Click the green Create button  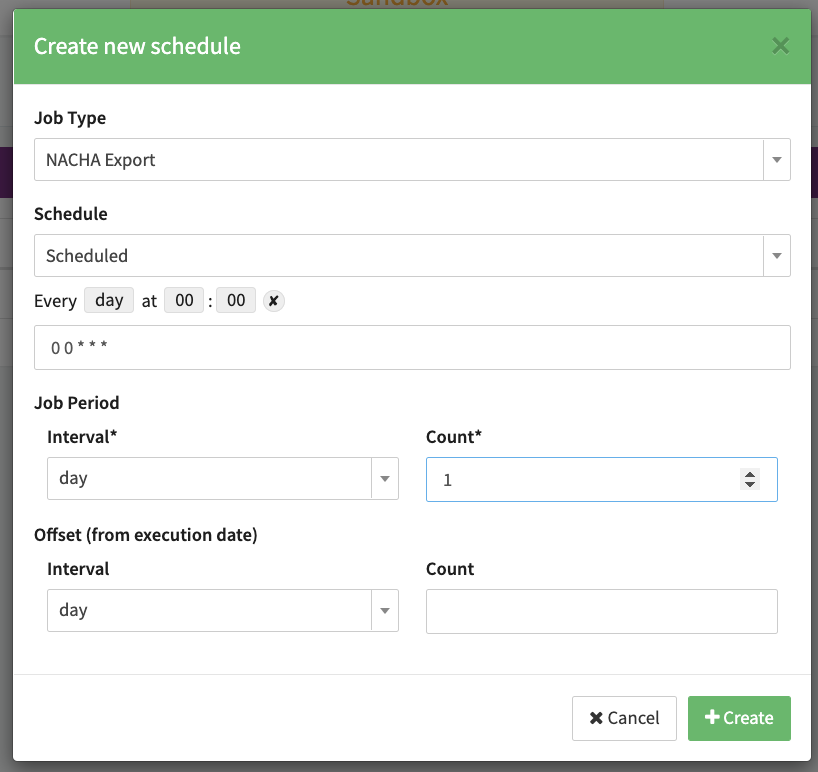(739, 718)
